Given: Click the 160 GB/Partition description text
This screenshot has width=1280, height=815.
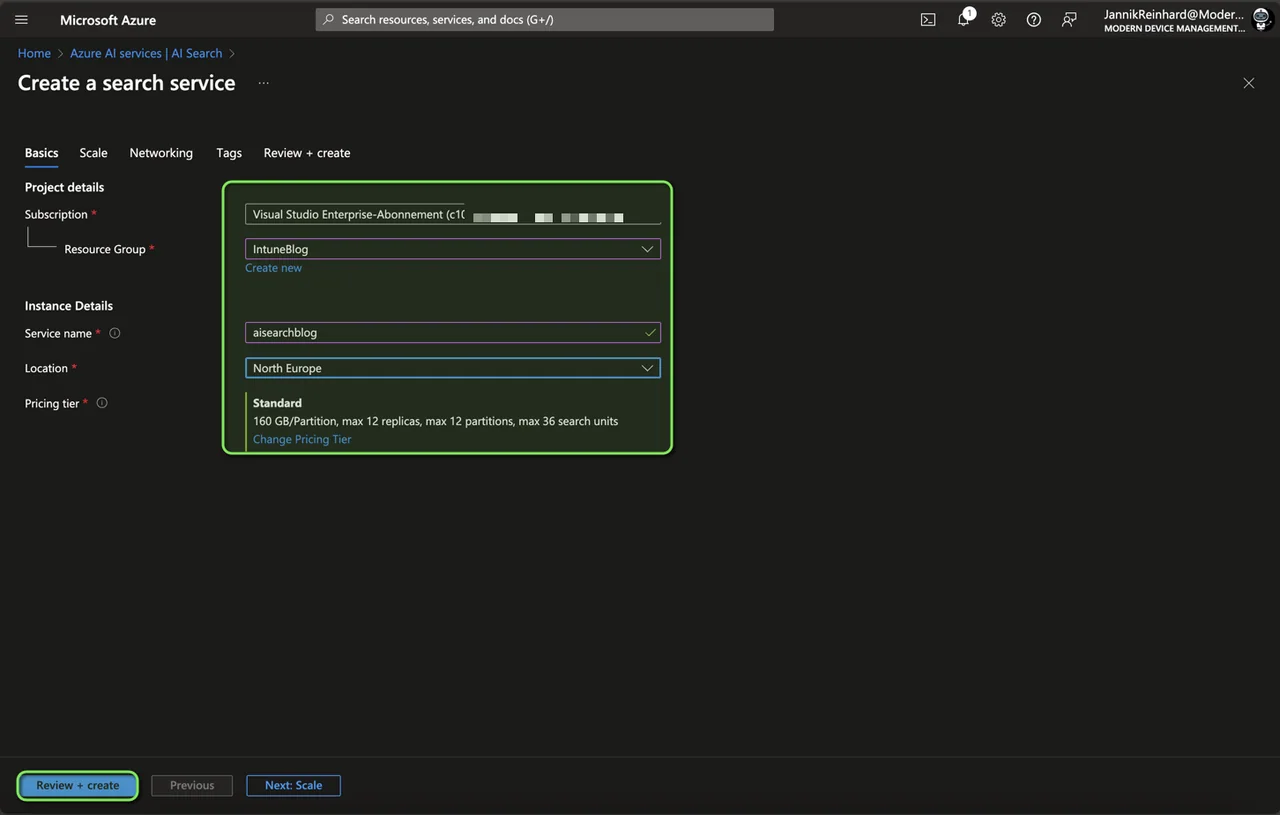Looking at the screenshot, I should click(x=435, y=421).
